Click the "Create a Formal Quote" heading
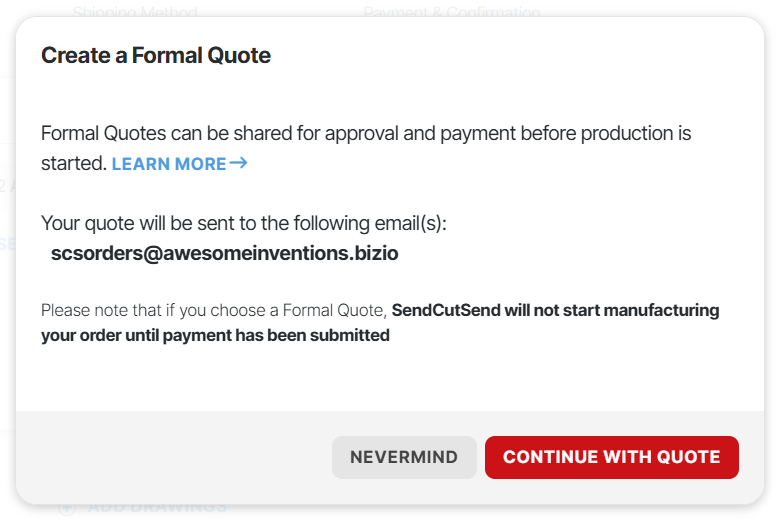Screen dimensions: 783x522 point(156,55)
